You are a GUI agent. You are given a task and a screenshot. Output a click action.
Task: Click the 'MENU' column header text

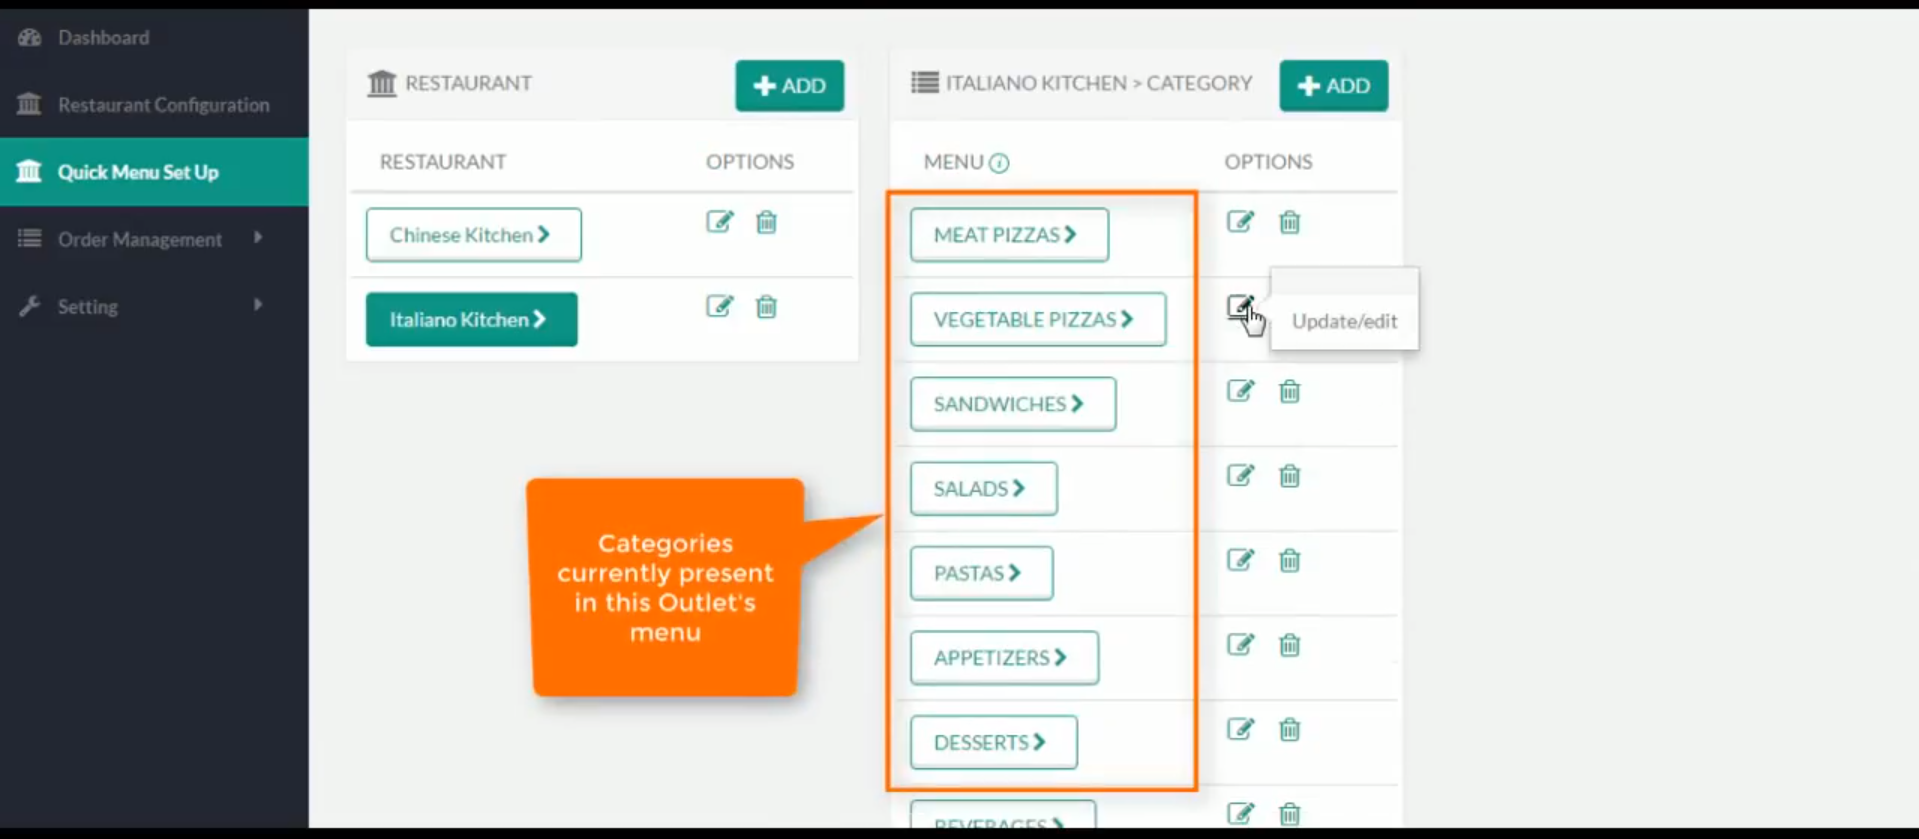coord(953,162)
